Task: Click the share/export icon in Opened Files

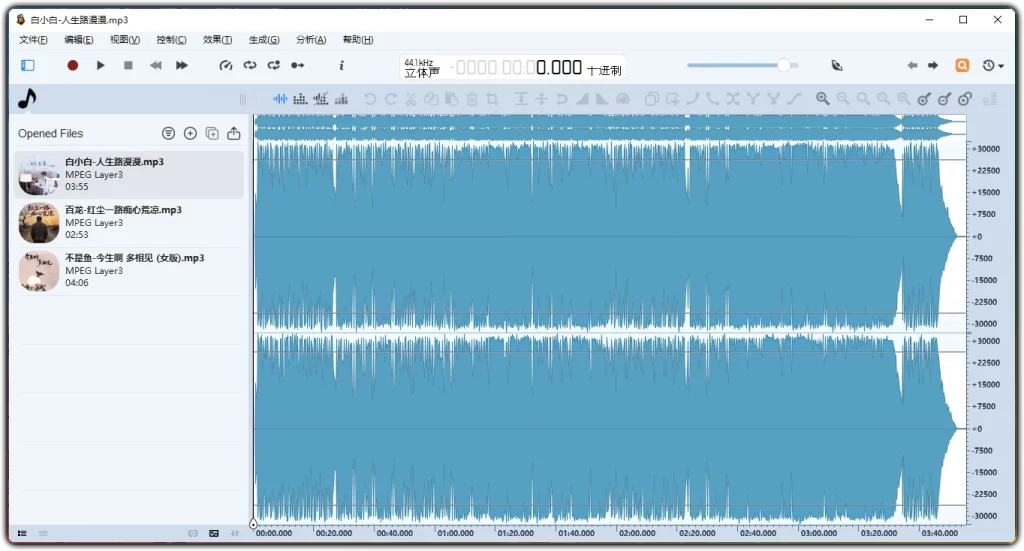Action: click(234, 133)
